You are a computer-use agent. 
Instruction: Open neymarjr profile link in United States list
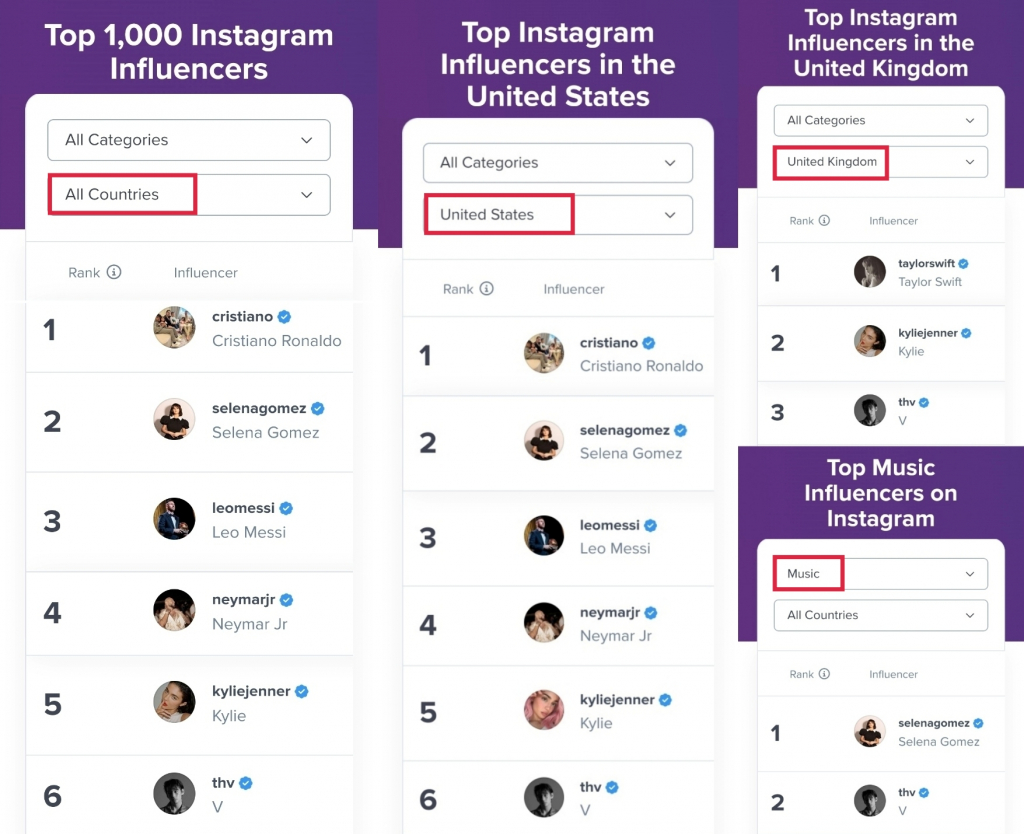tap(610, 613)
